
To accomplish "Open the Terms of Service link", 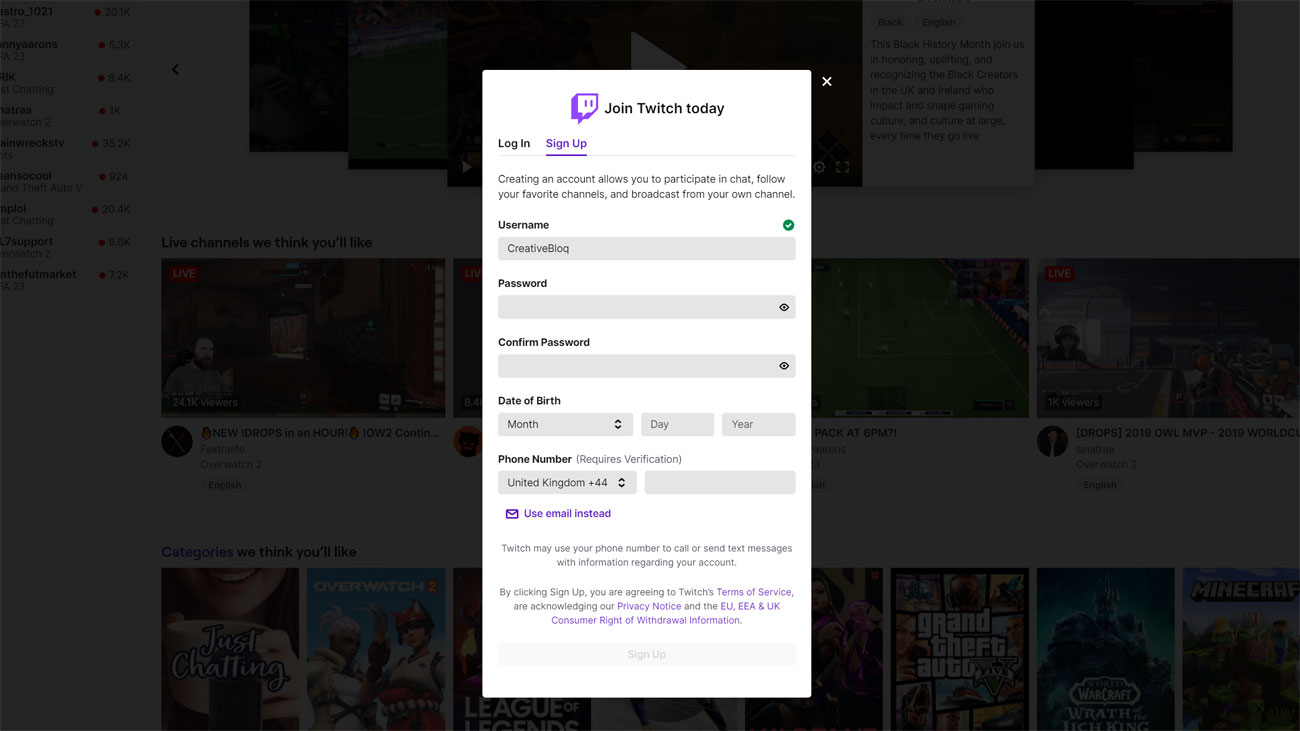I will click(x=754, y=592).
